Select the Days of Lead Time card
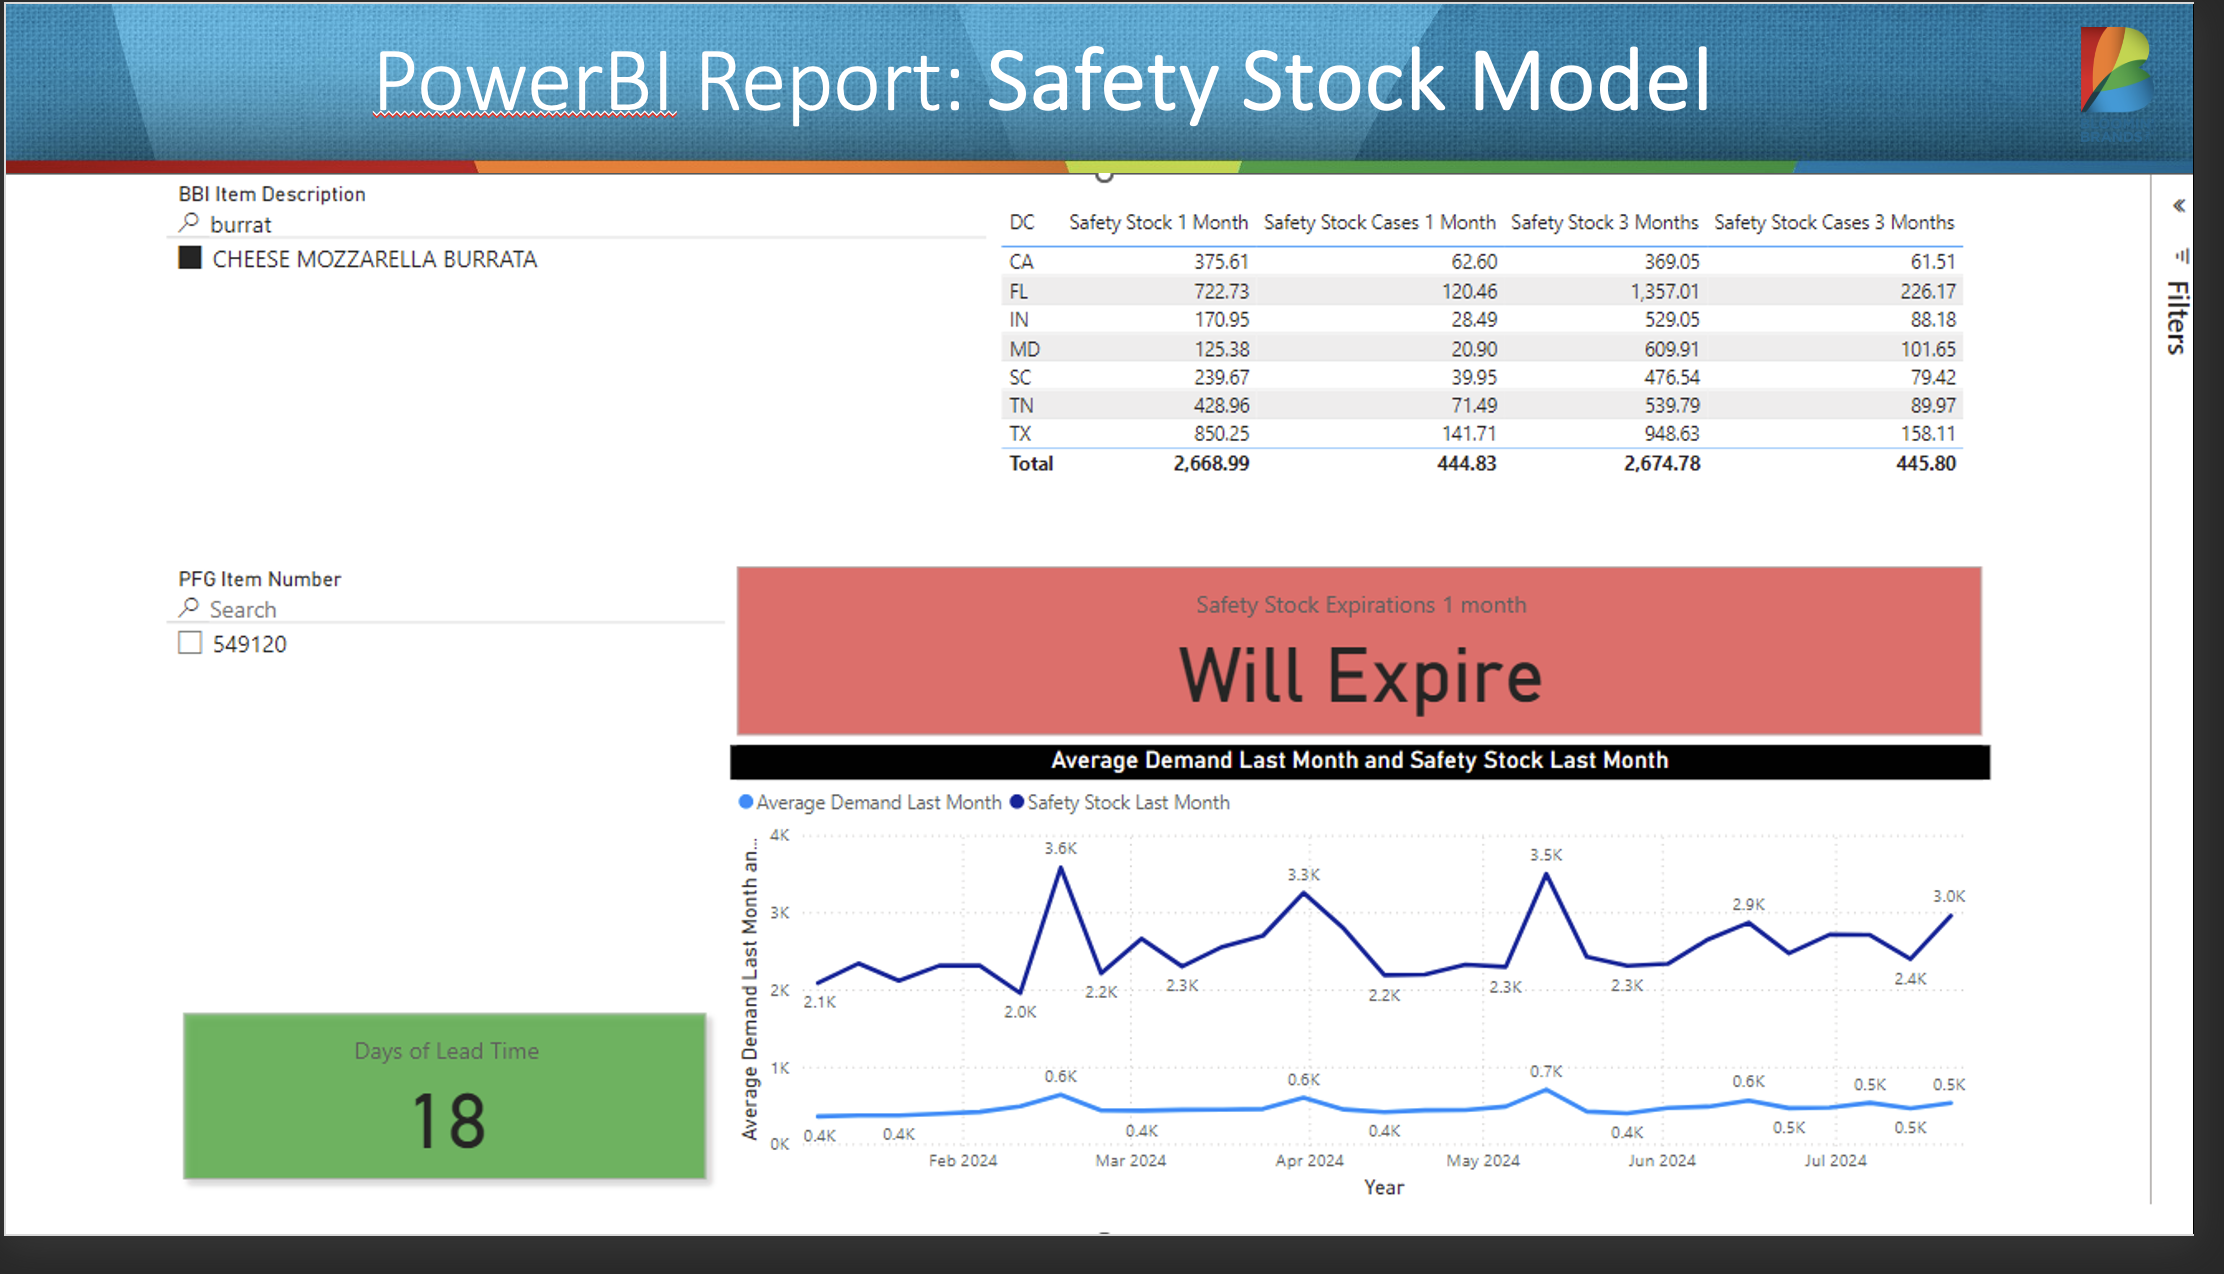 click(445, 1096)
